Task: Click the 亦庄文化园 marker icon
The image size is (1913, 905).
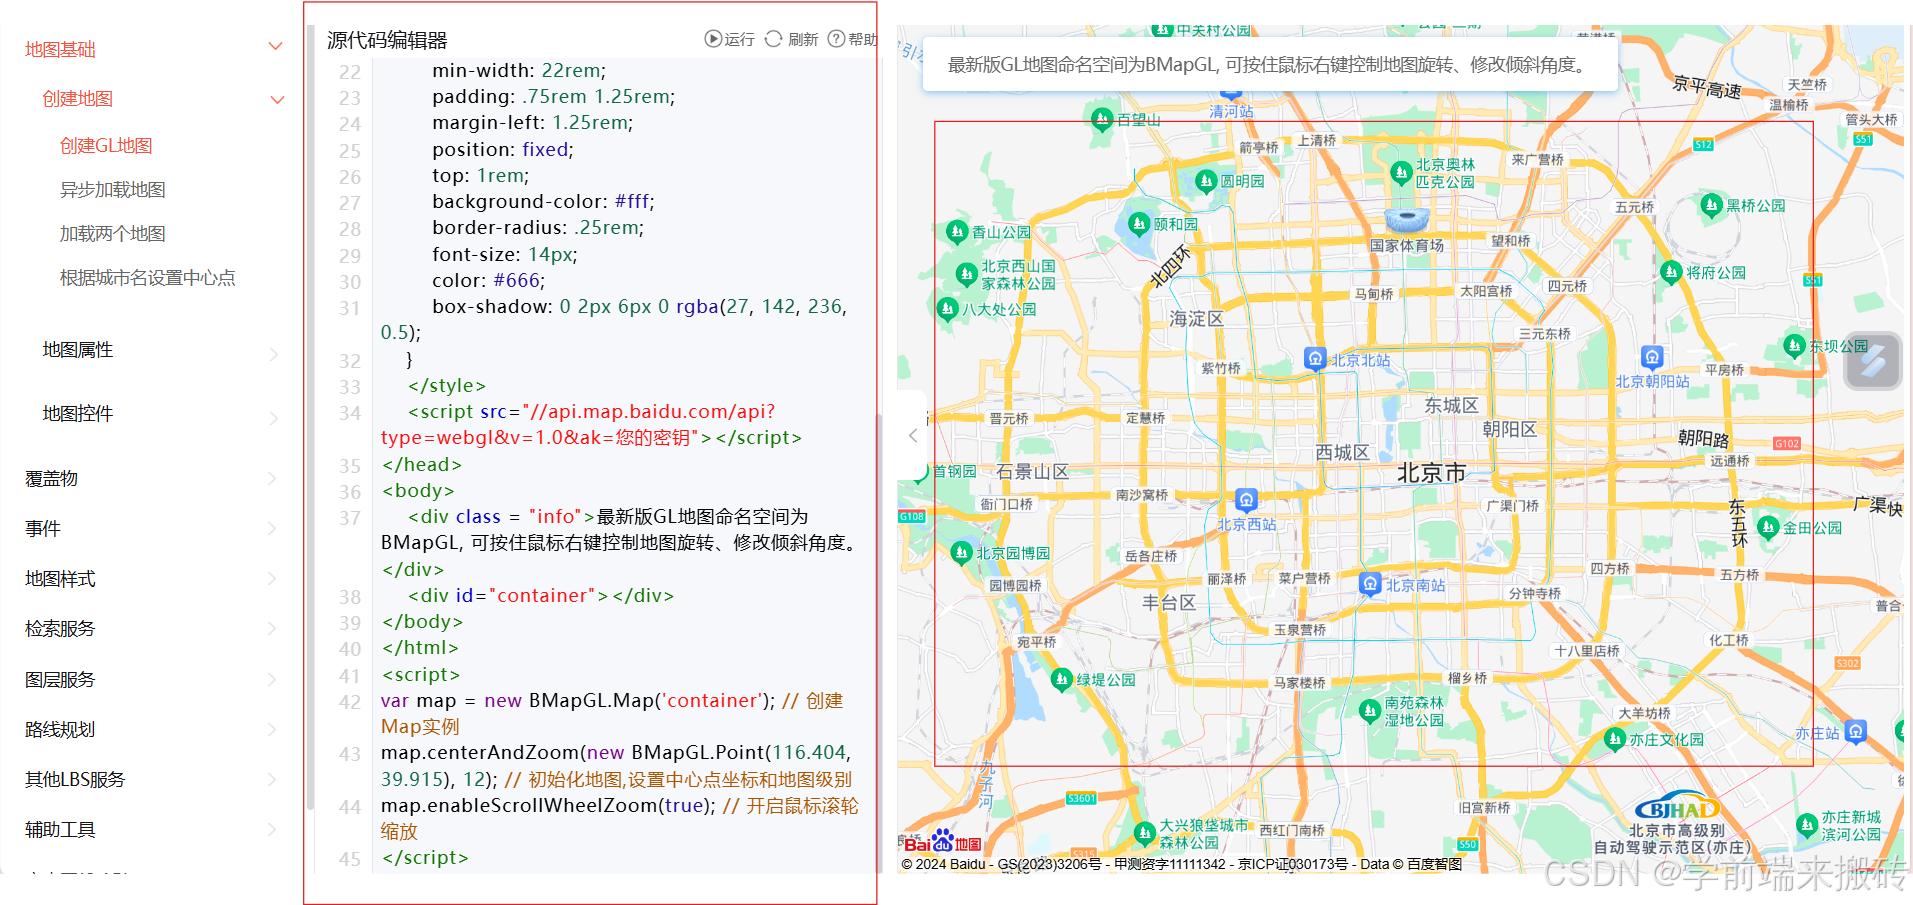Action: [x=1614, y=739]
